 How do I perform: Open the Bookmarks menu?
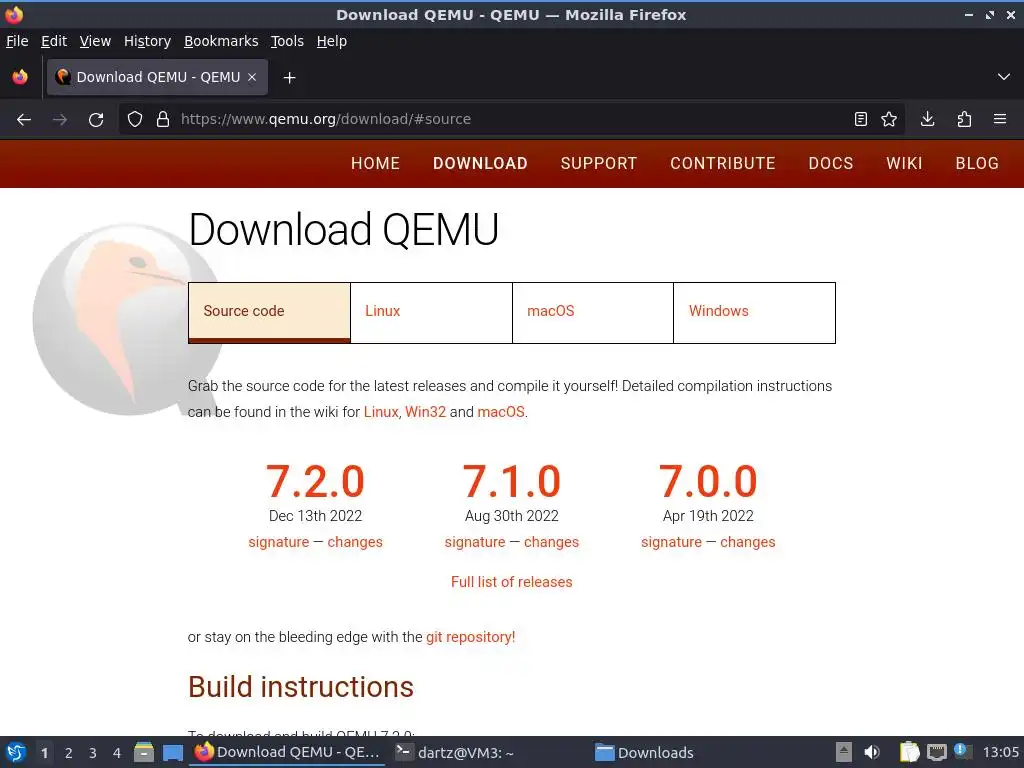tap(221, 41)
